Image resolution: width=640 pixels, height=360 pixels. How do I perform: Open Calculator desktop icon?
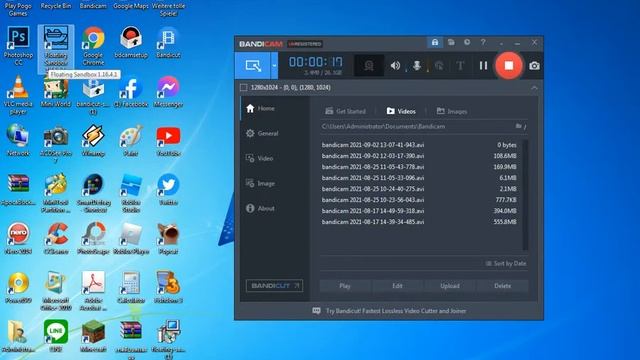click(x=131, y=287)
